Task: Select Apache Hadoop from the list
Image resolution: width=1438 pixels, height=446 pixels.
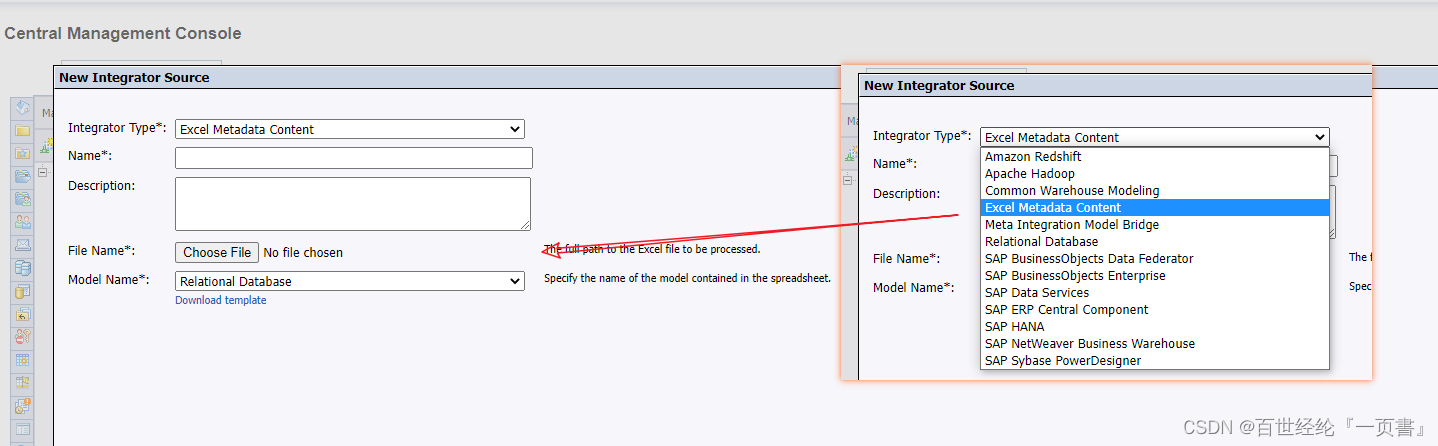Action: pyautogui.click(x=1155, y=174)
